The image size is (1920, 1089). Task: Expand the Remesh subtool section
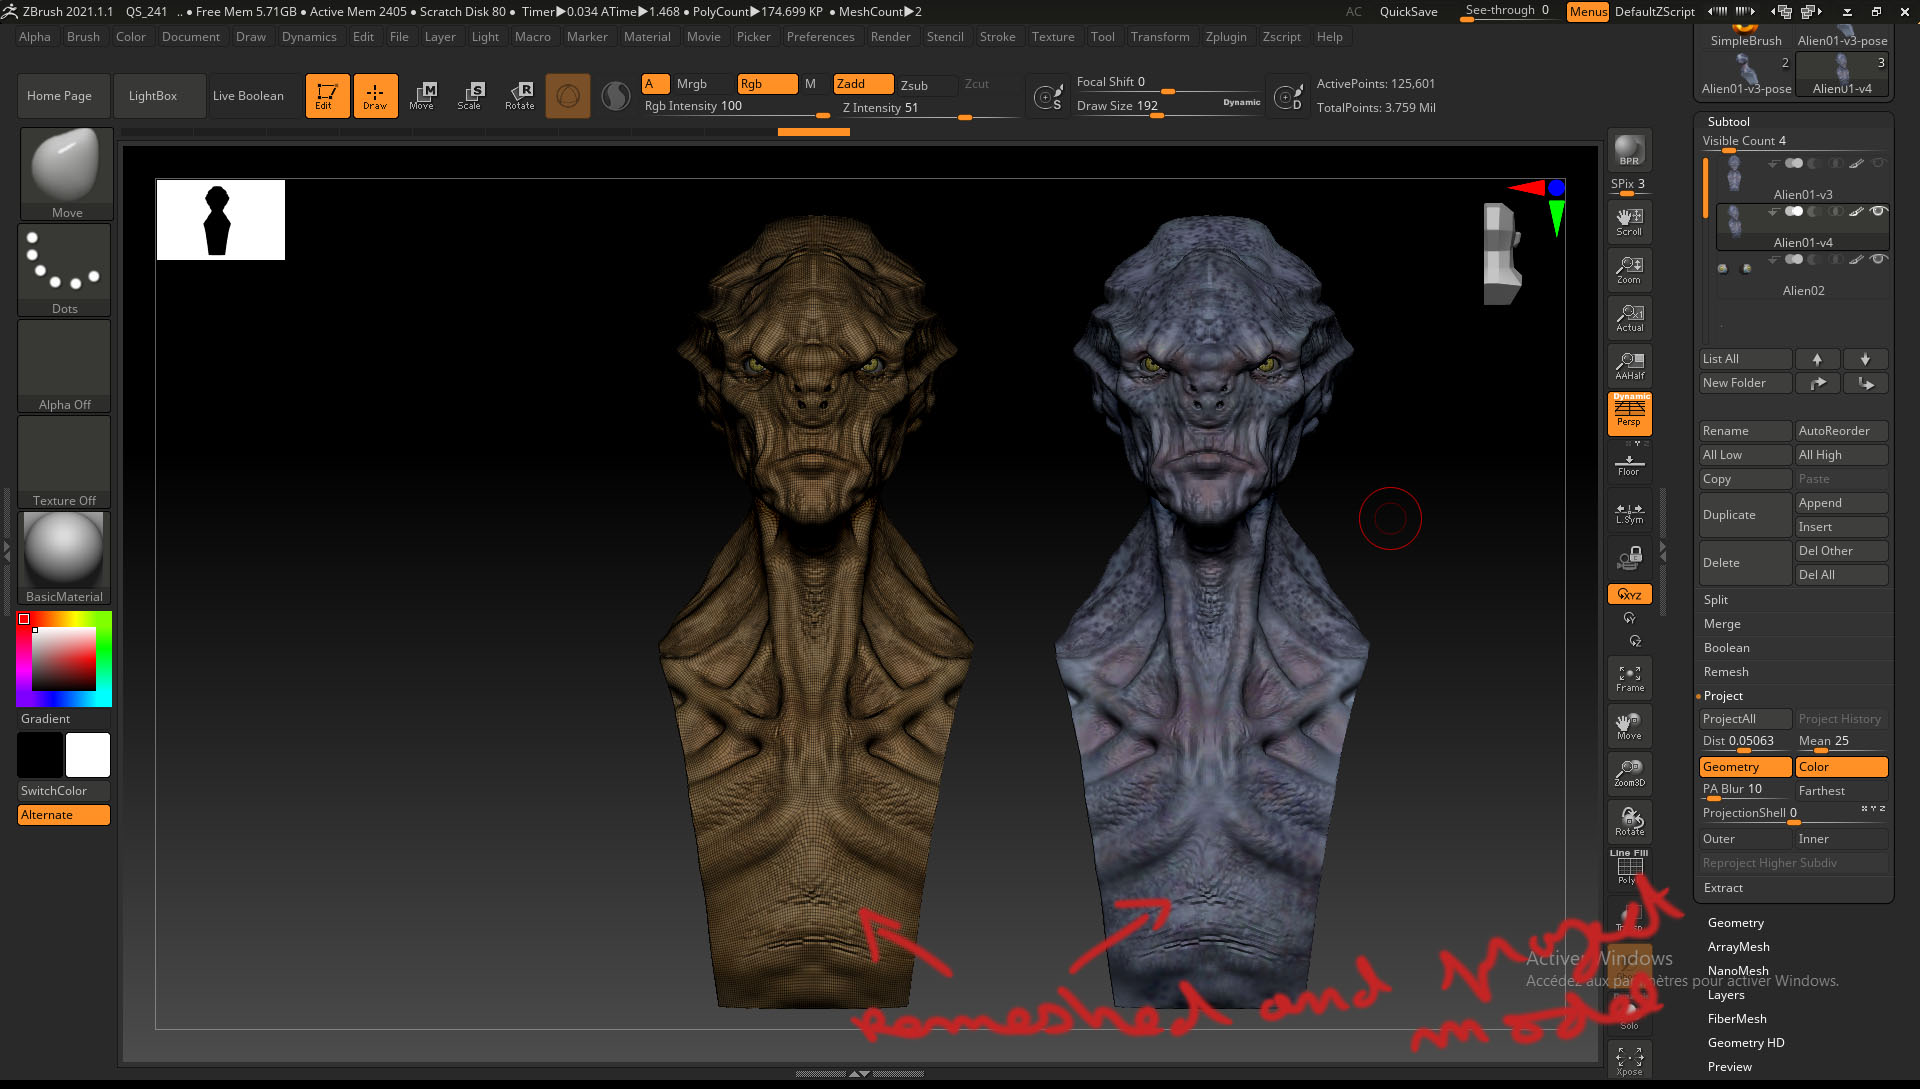(1726, 672)
